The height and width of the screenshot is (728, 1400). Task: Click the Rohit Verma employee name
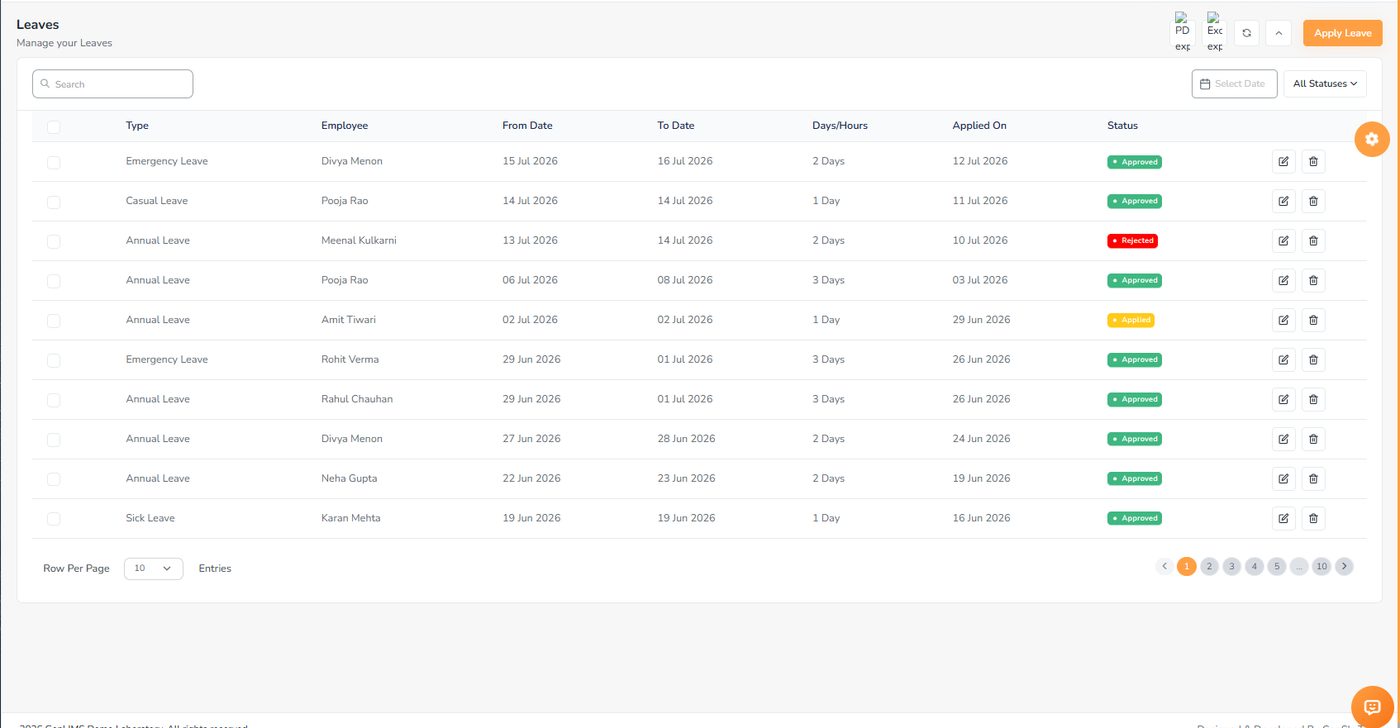350,360
